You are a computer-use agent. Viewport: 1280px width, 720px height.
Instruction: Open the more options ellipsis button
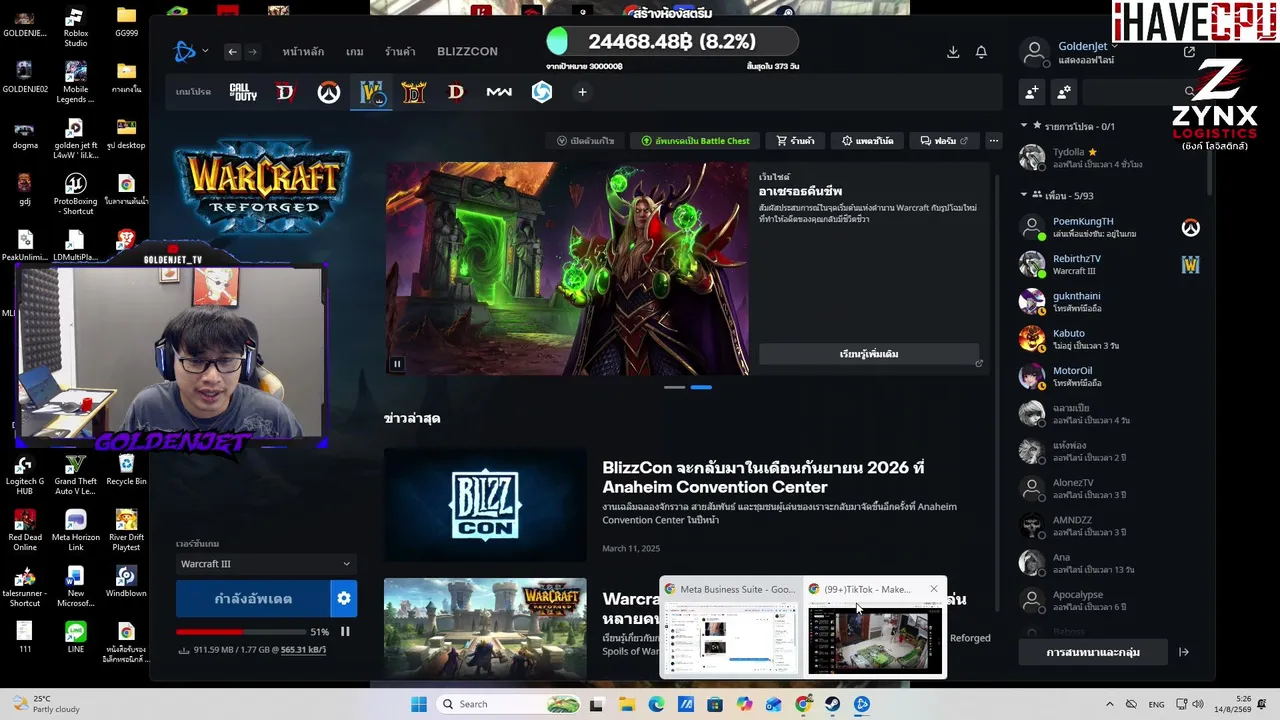point(993,141)
